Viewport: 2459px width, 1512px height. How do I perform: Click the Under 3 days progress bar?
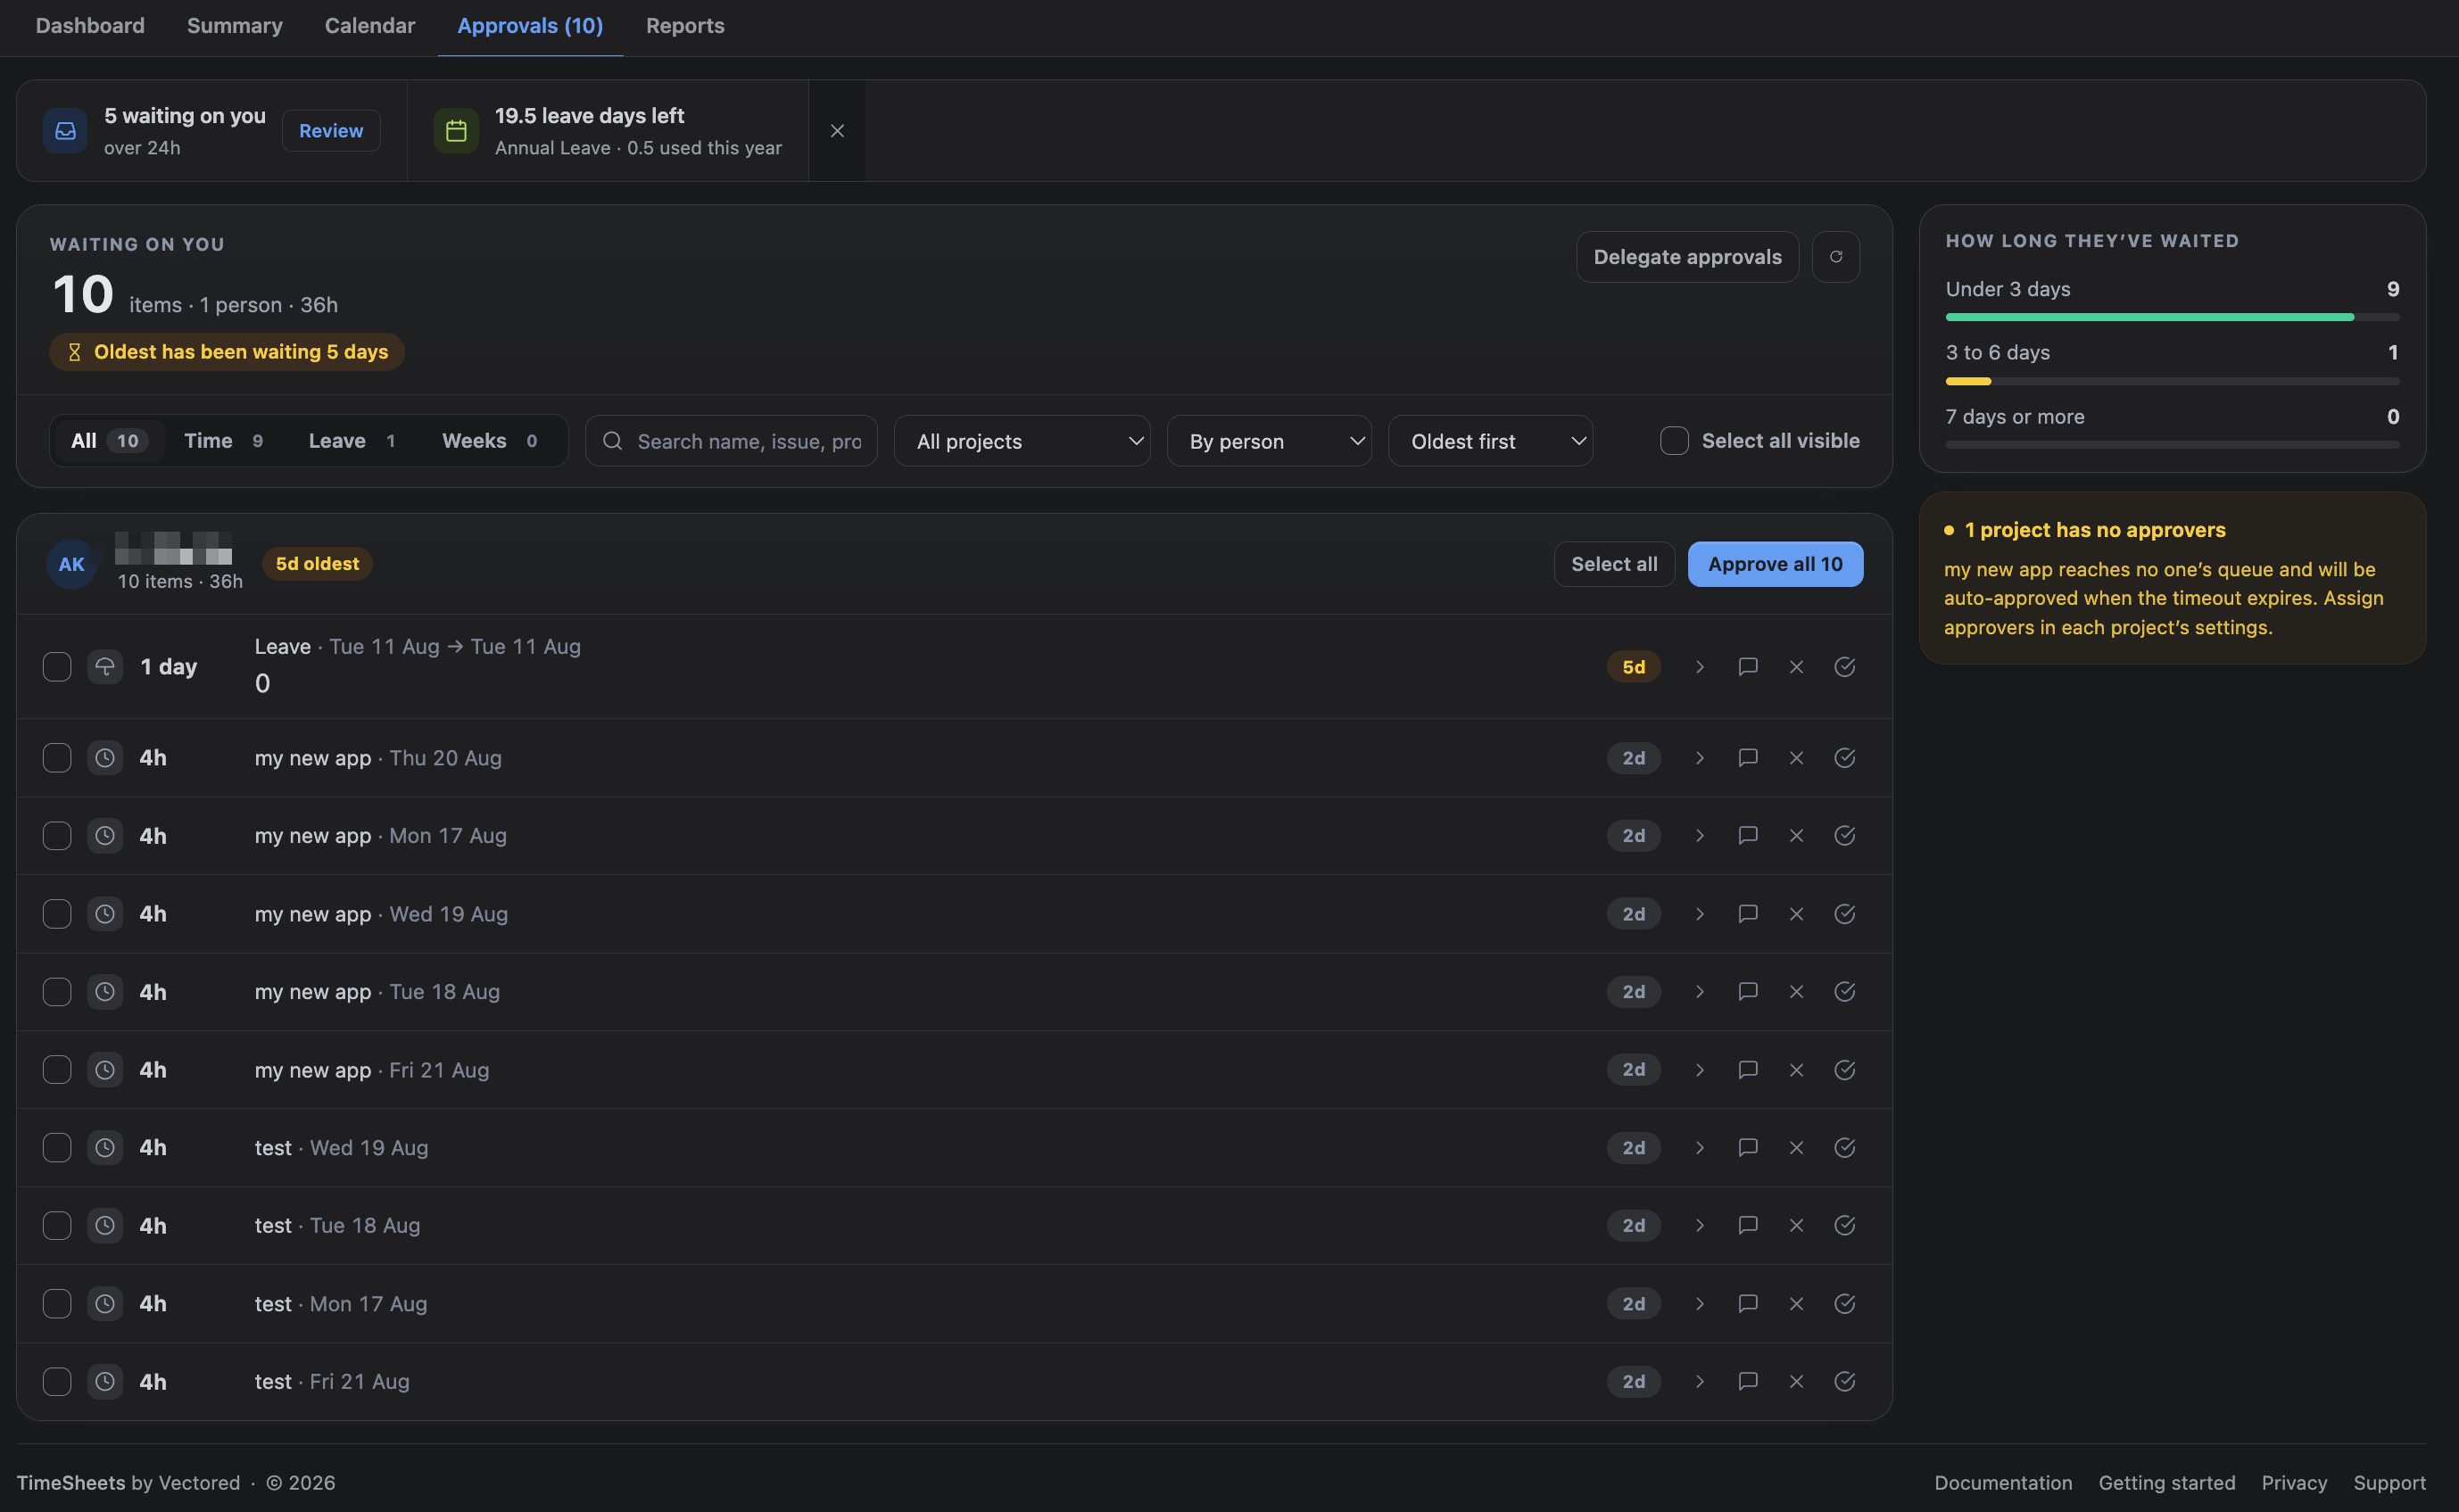[x=2172, y=317]
